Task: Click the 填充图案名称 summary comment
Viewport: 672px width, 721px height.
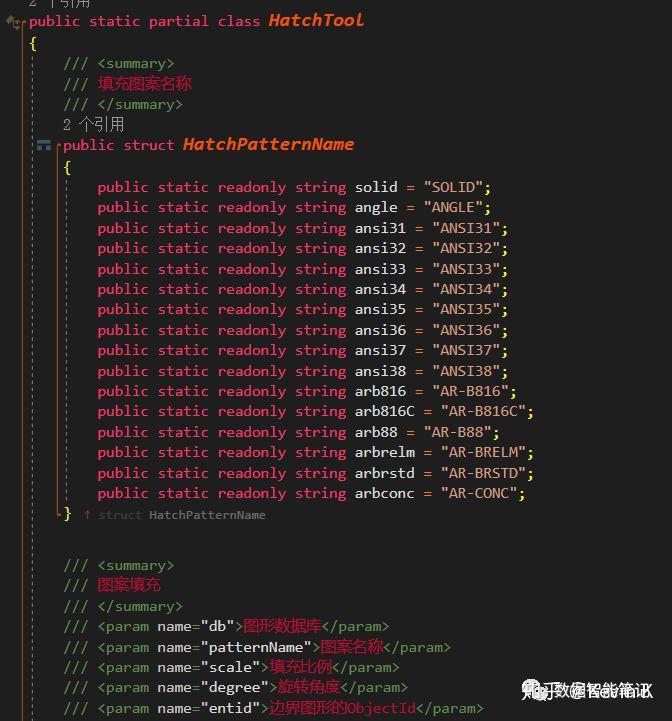Action: [144, 84]
